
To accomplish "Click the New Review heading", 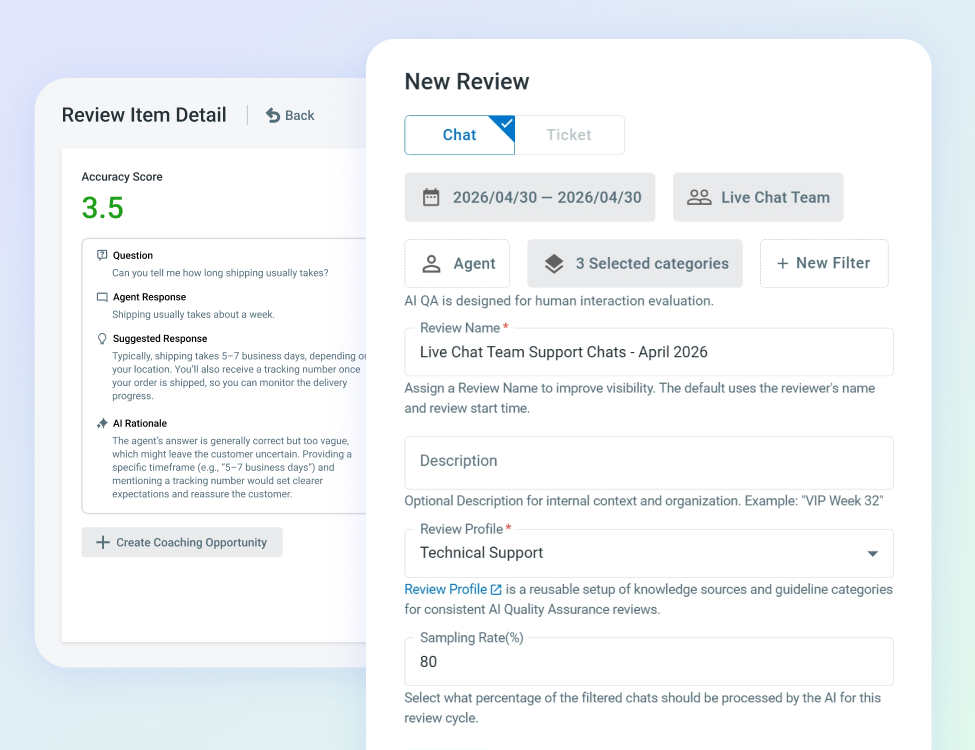I will tap(467, 81).
